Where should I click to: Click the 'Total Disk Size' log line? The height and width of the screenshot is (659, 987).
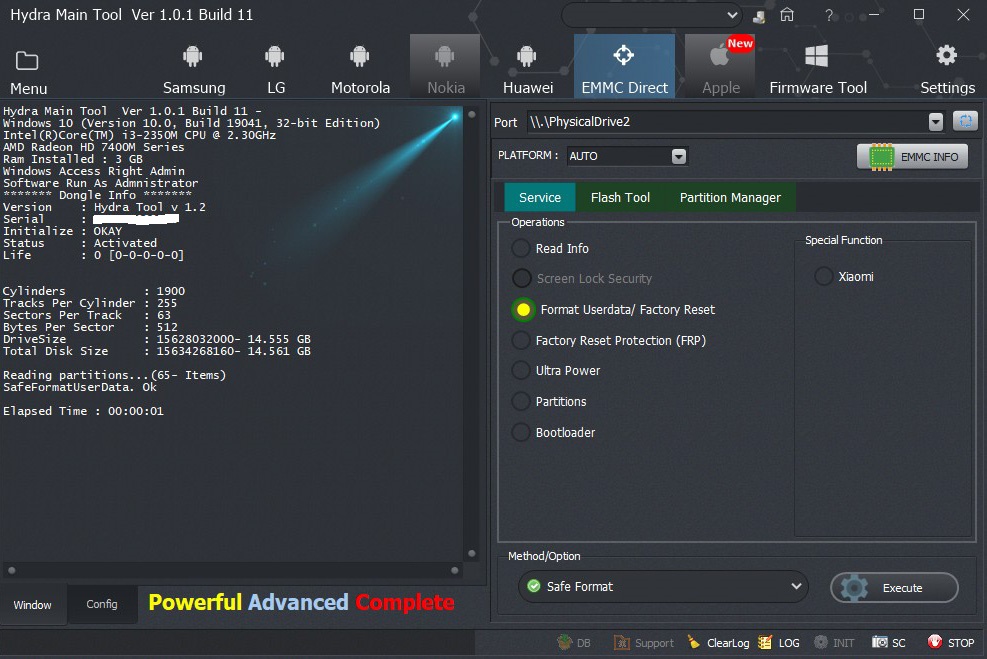pos(157,351)
